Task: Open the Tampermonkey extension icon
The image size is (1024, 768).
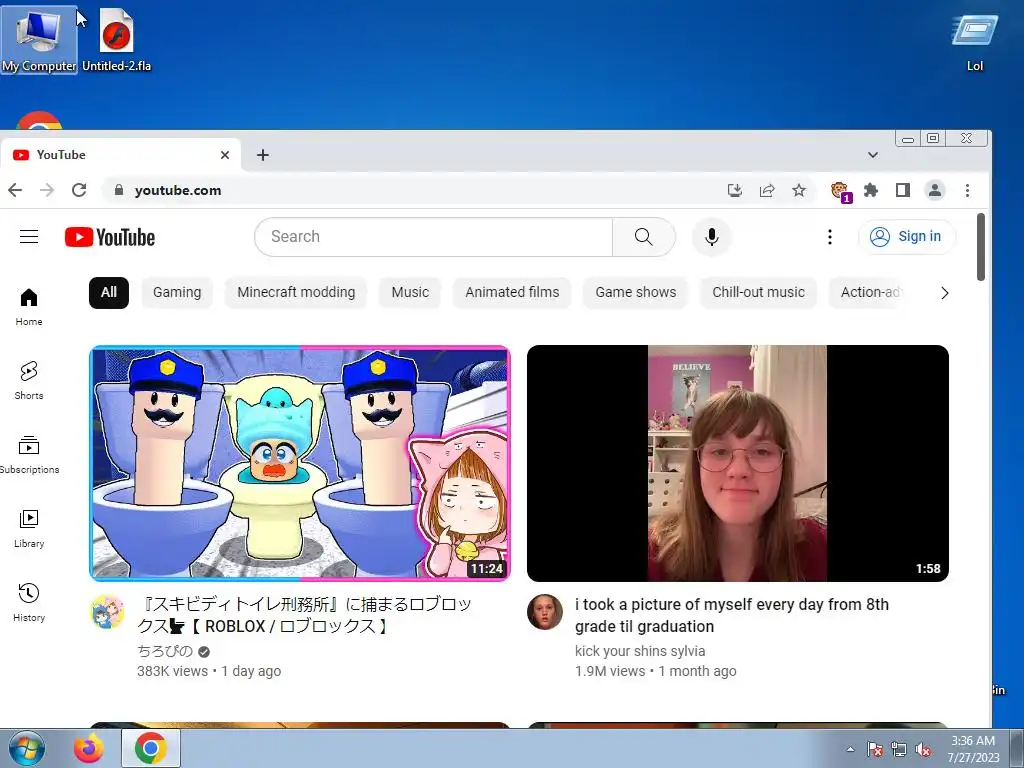Action: coord(840,191)
